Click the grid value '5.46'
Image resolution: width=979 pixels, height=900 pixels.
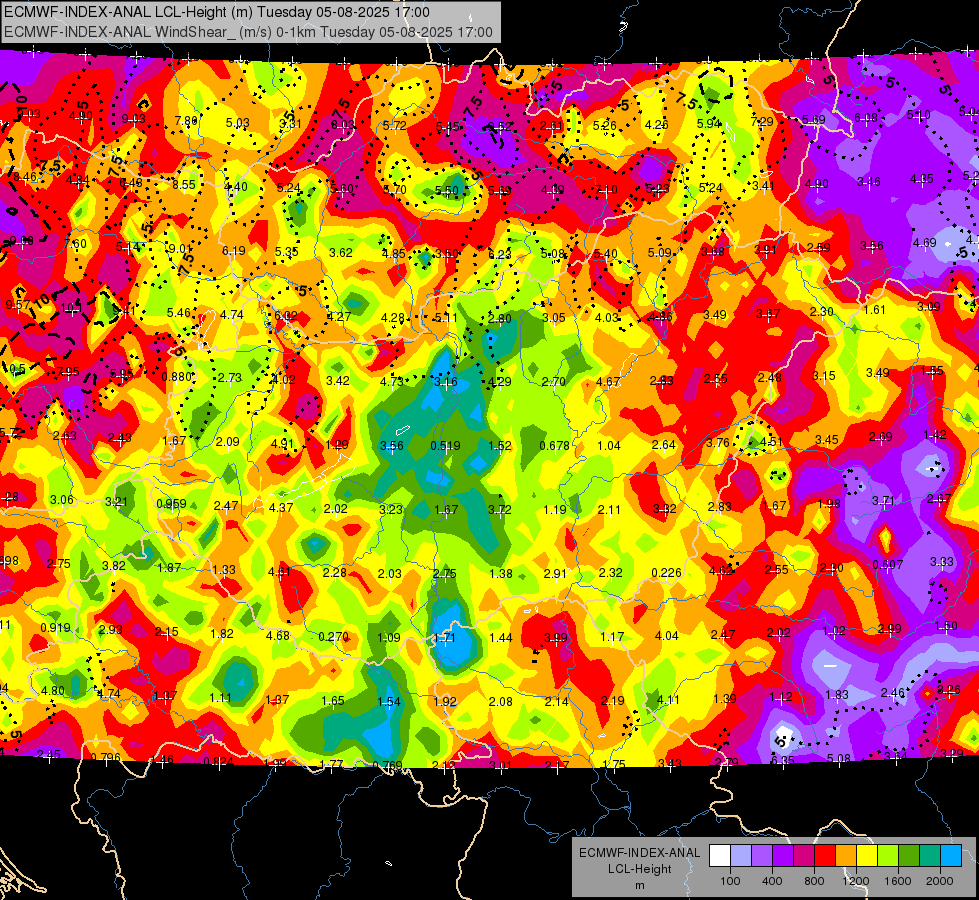click(179, 313)
